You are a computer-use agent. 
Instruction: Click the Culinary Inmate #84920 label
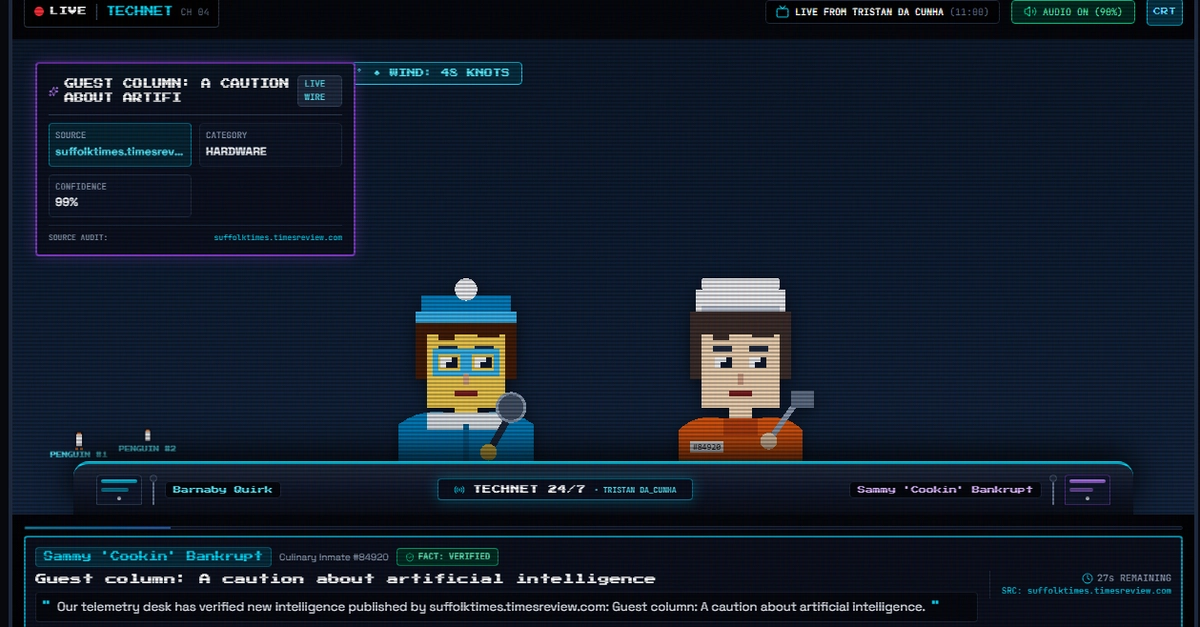334,557
